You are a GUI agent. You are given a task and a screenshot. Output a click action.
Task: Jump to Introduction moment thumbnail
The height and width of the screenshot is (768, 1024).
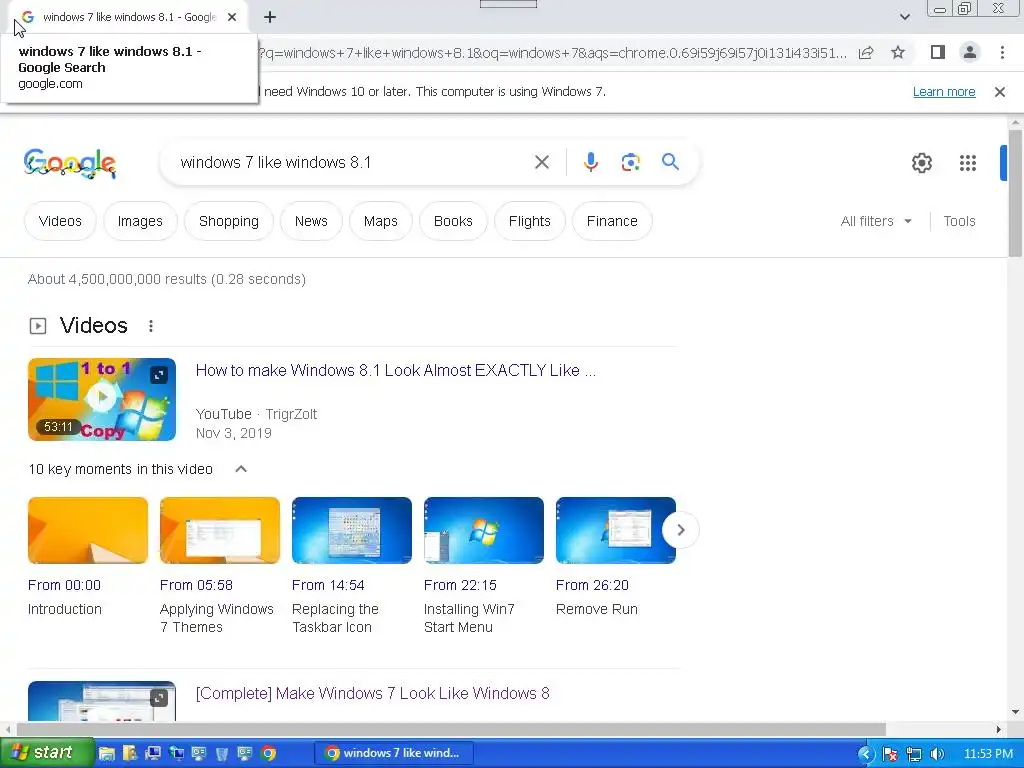[88, 530]
